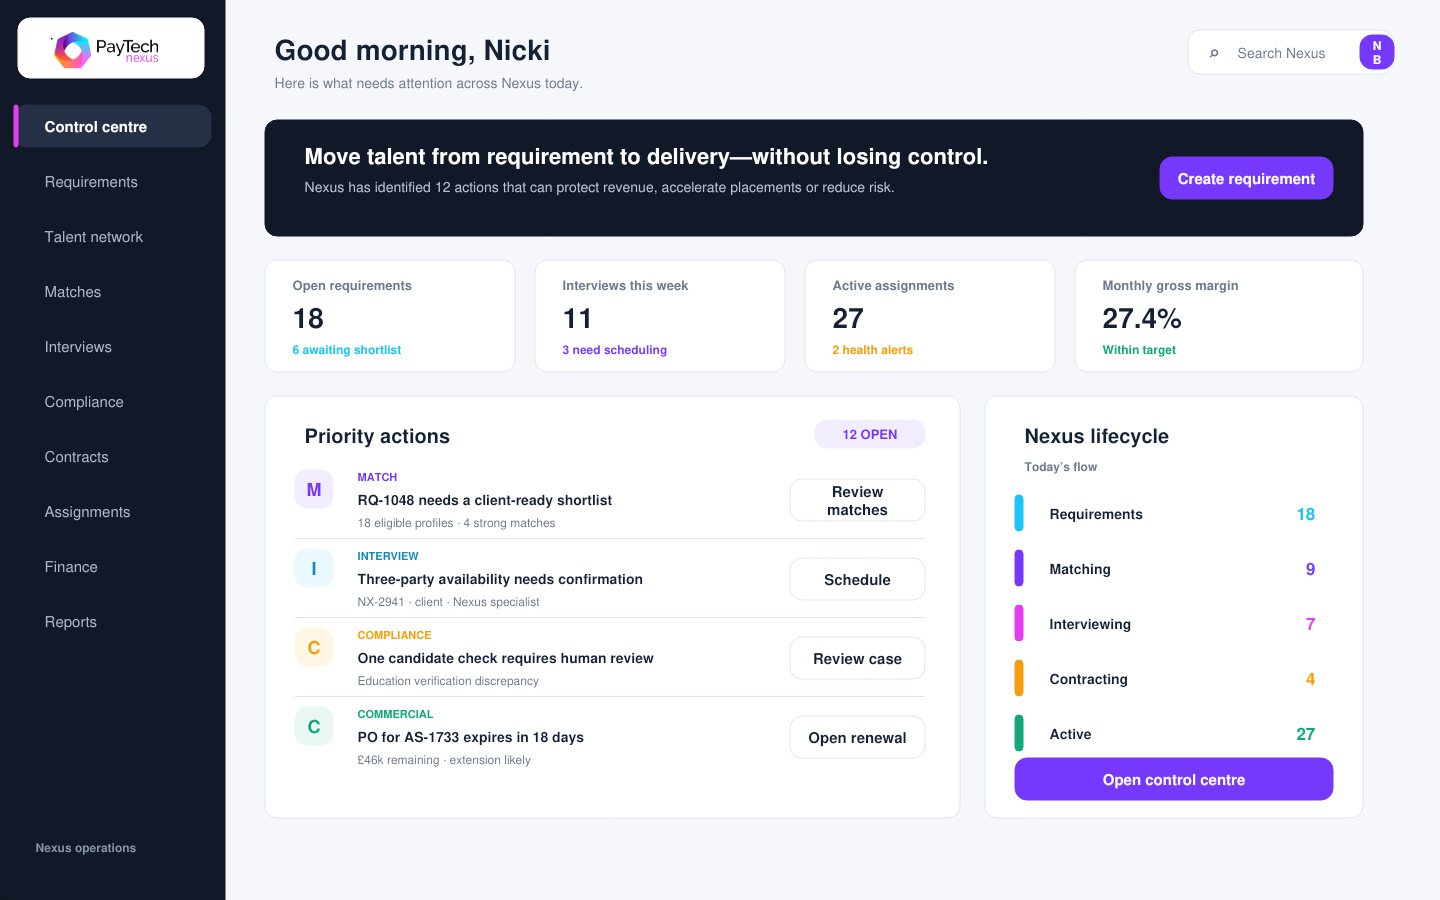This screenshot has width=1440, height=900.
Task: Click '£46k remaining · extension likely'
Action: click(444, 760)
